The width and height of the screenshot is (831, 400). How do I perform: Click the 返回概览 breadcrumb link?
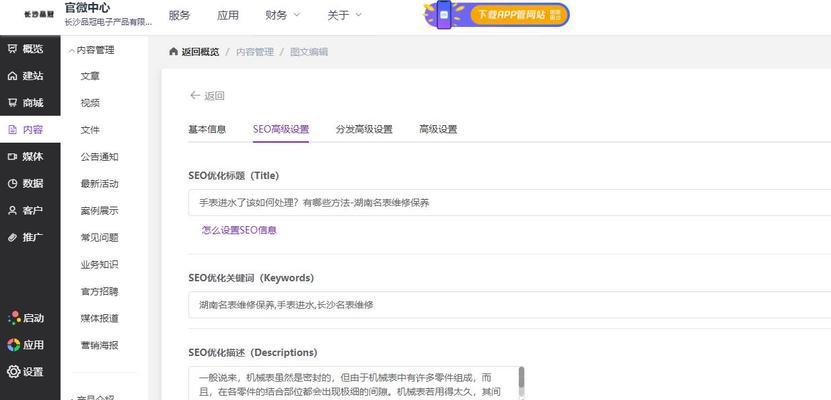pyautogui.click(x=200, y=52)
